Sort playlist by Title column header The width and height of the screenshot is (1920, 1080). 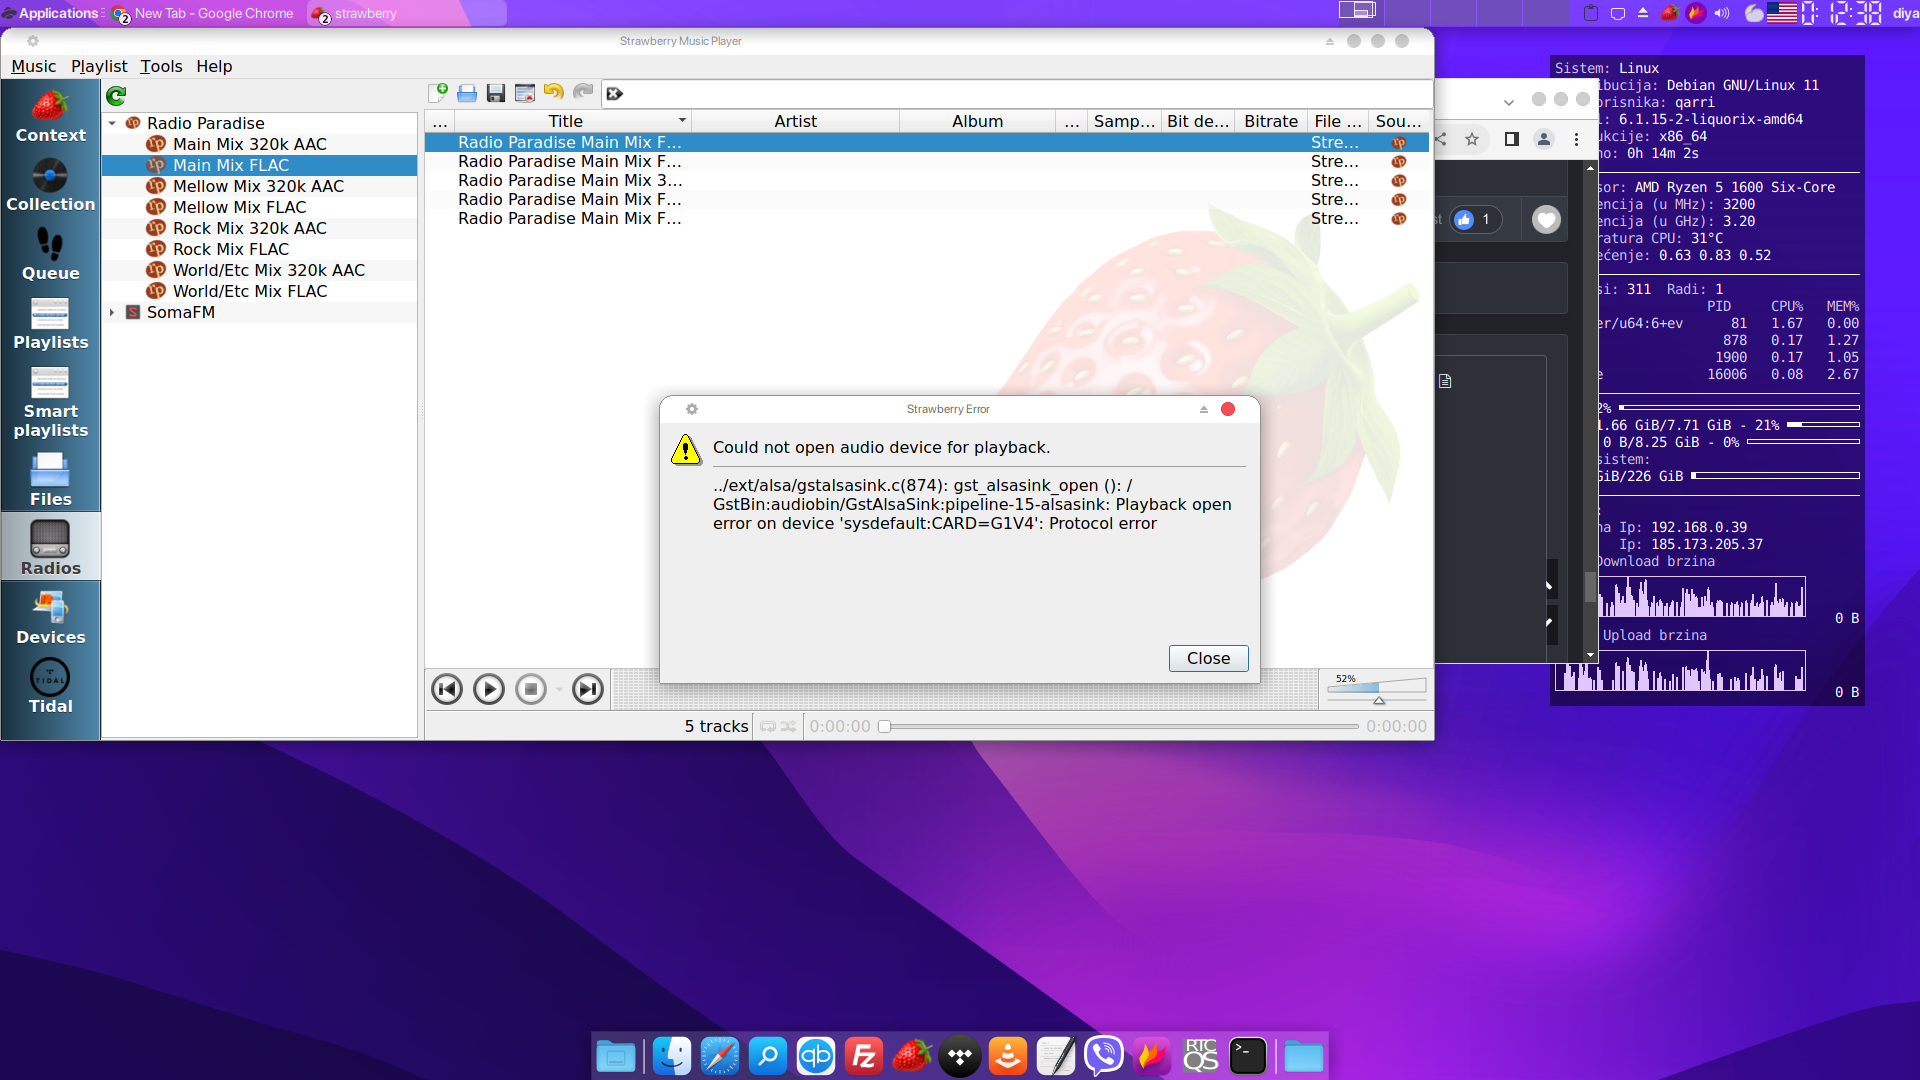click(x=573, y=121)
